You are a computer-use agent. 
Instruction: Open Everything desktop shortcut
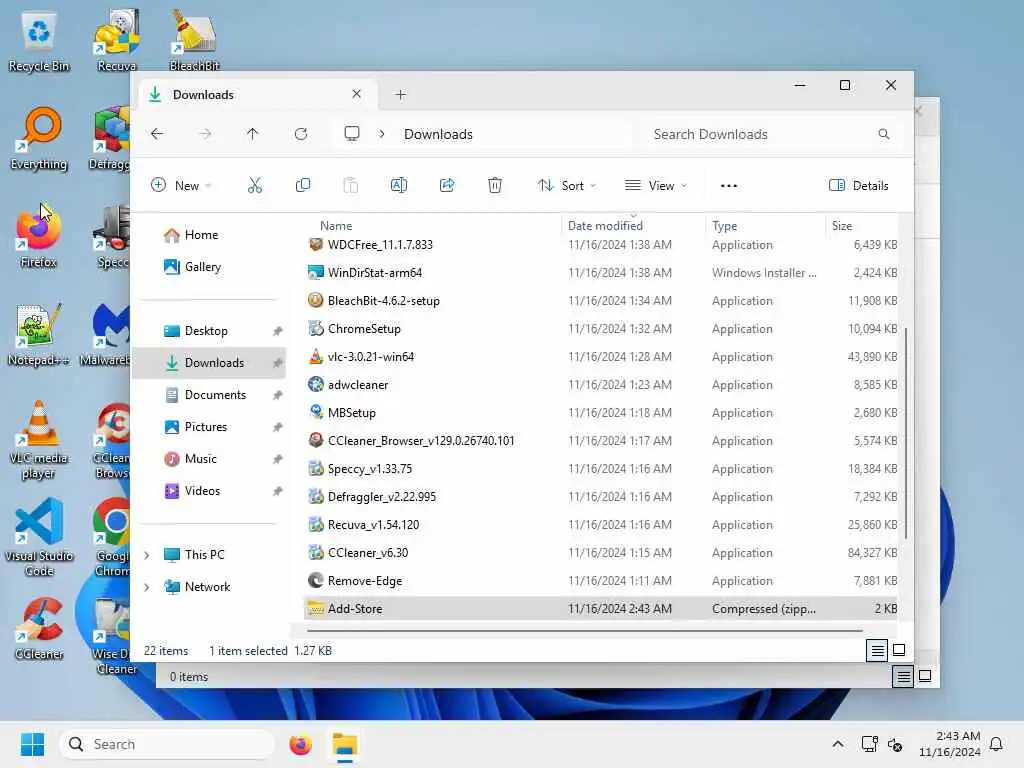click(x=39, y=138)
